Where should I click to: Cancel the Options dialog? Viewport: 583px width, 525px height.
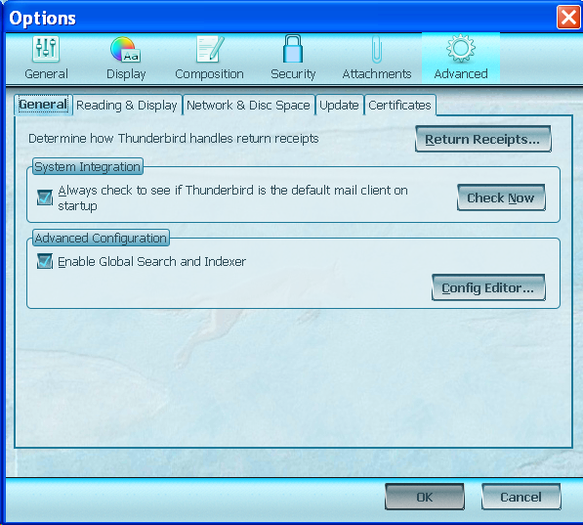pos(521,497)
